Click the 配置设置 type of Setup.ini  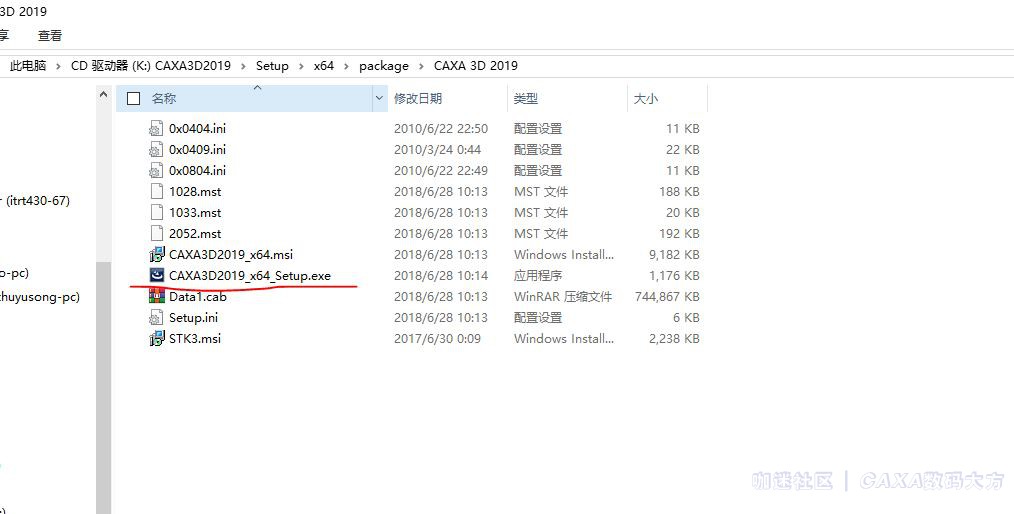(538, 317)
